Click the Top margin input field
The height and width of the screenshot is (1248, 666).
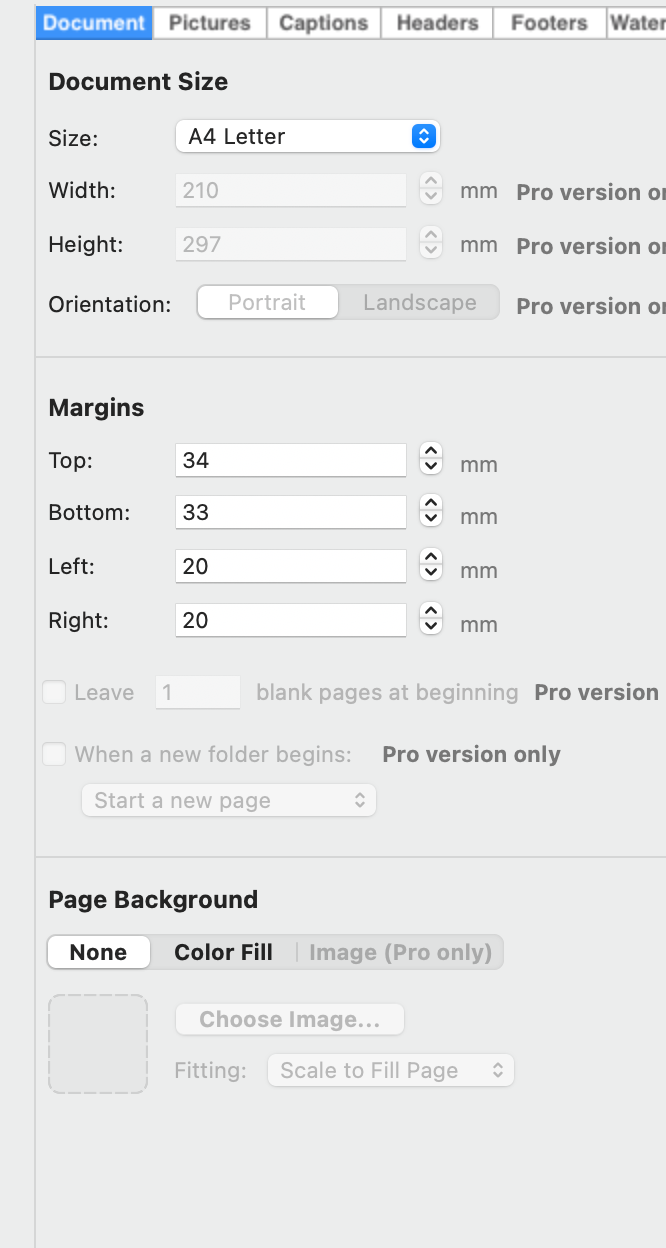[290, 460]
